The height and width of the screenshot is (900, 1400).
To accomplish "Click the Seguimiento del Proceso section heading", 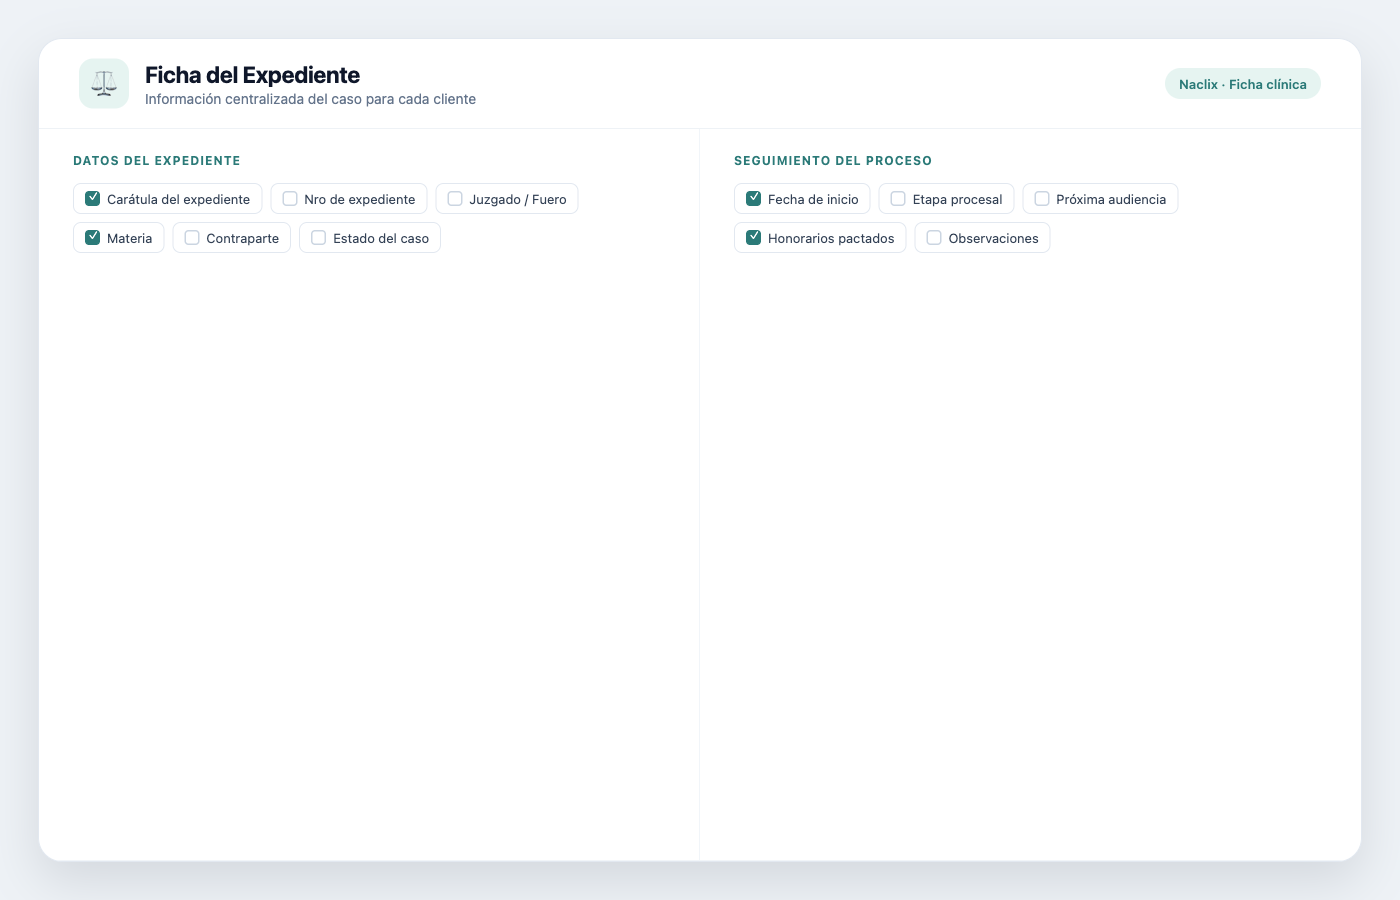I will pyautogui.click(x=833, y=160).
